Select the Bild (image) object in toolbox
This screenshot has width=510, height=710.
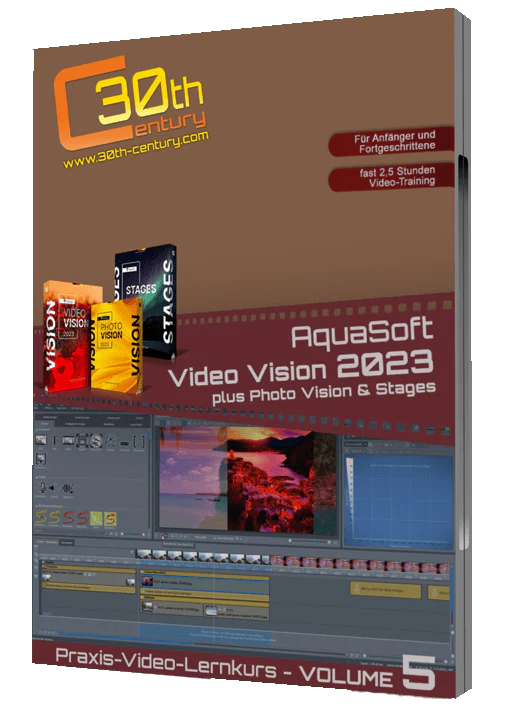[x=41, y=440]
